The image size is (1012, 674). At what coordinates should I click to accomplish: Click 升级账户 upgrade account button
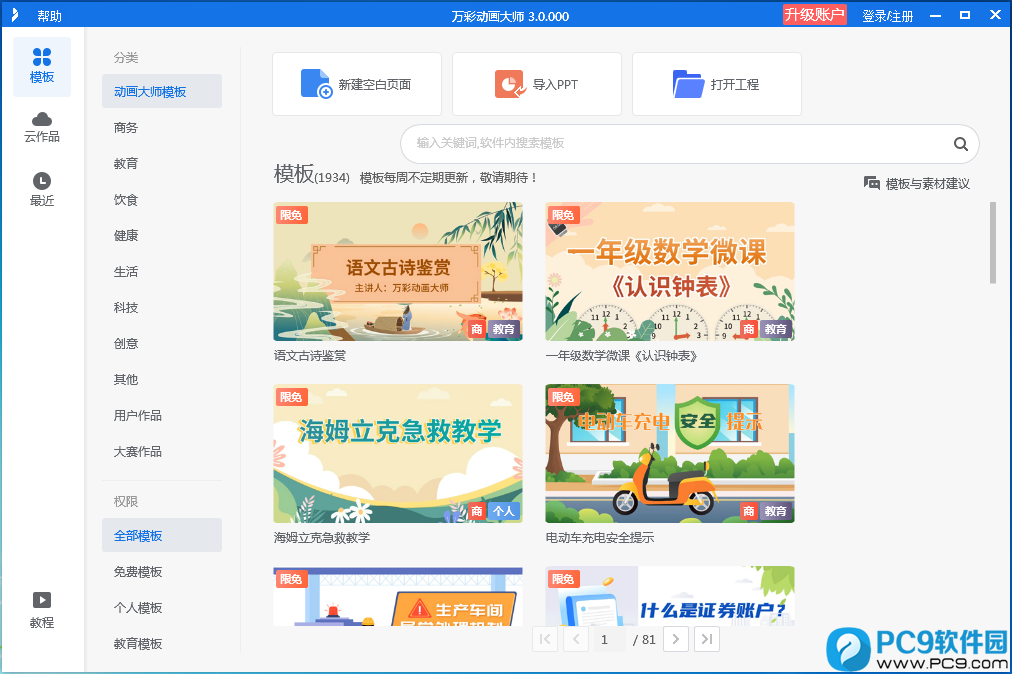[x=815, y=15]
